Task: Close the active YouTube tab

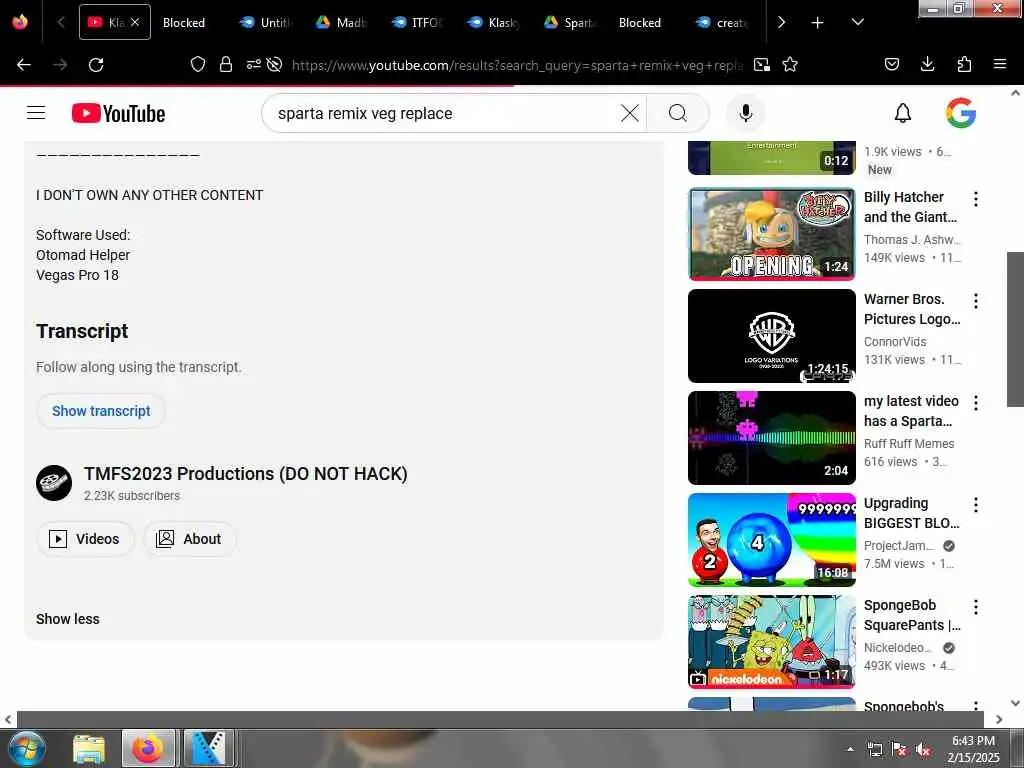Action: (135, 22)
